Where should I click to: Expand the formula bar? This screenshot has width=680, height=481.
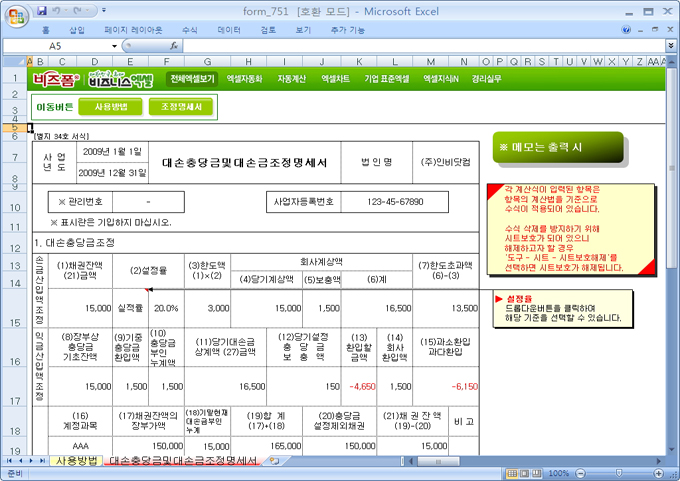tap(671, 46)
